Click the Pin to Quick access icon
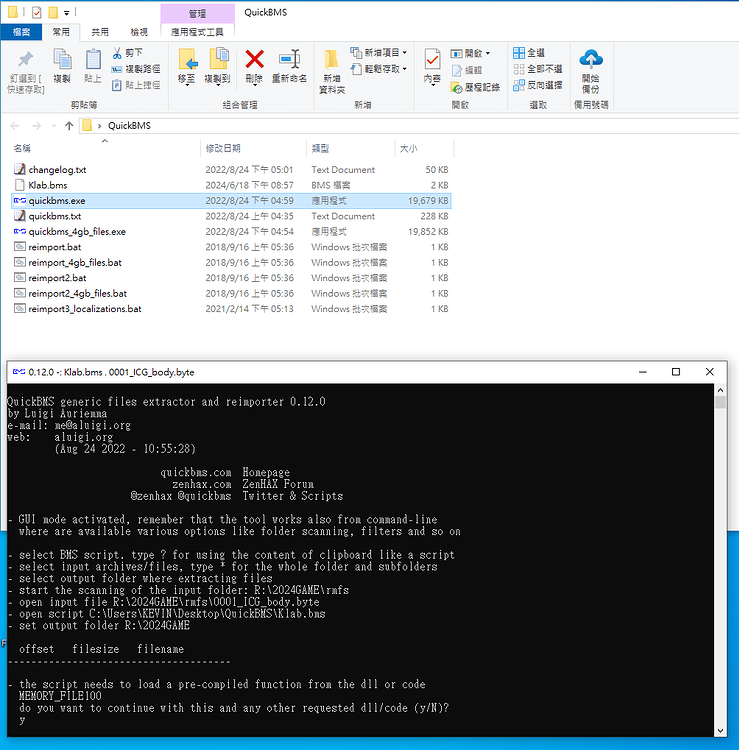This screenshot has width=739, height=750. 25,59
